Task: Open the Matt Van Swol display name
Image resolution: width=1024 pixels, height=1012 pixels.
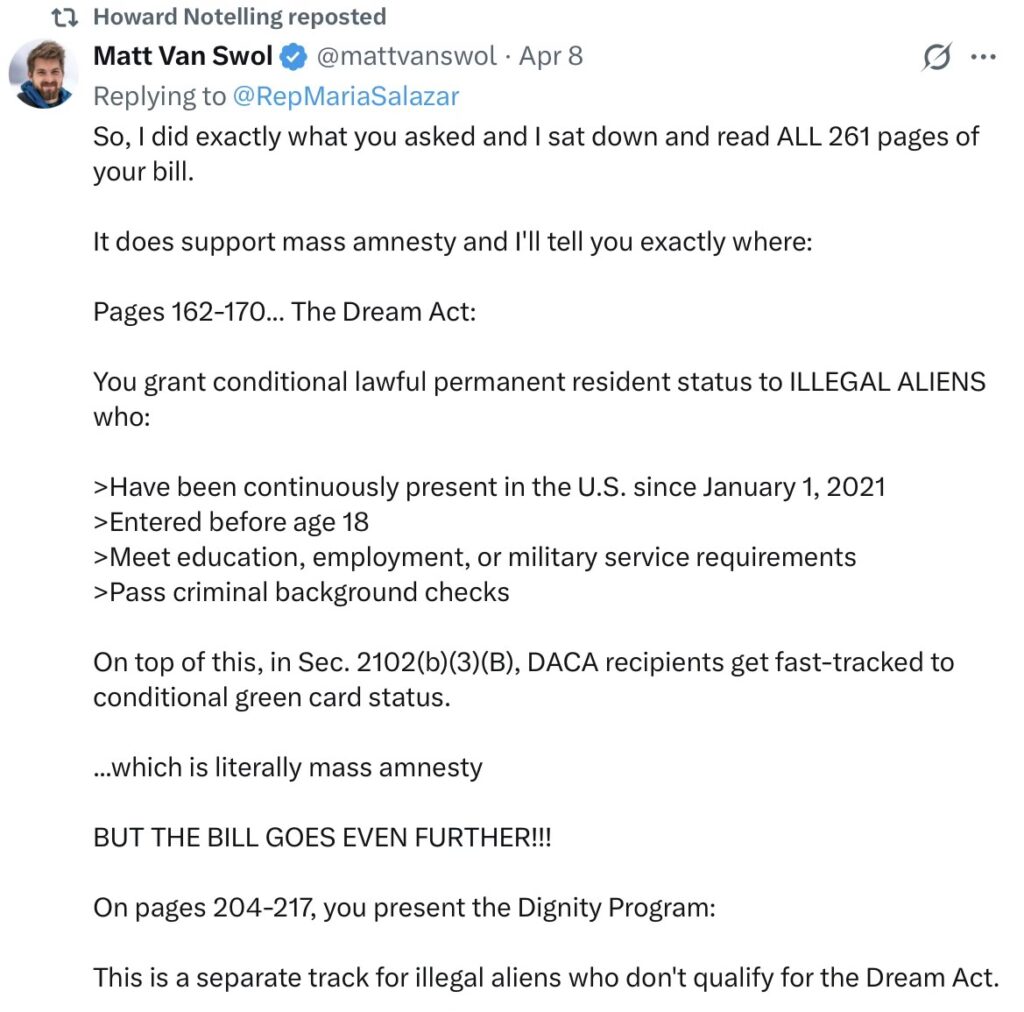Action: [183, 57]
